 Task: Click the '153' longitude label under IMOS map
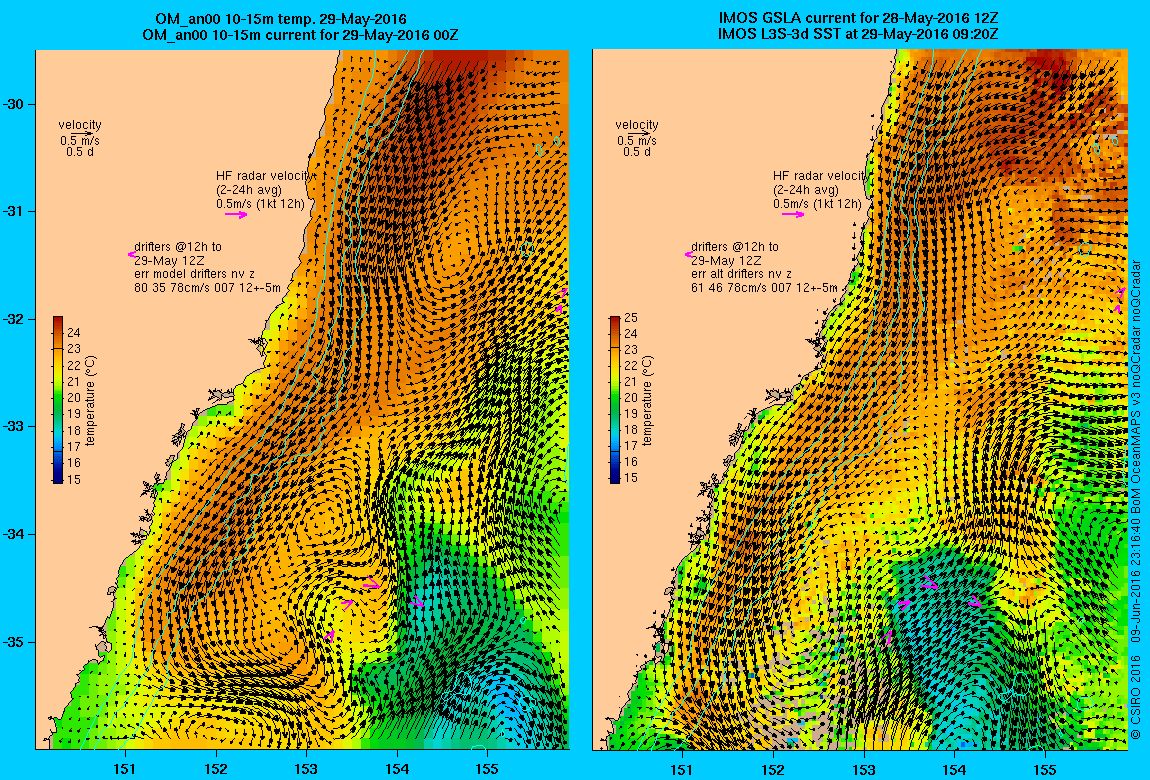[863, 769]
